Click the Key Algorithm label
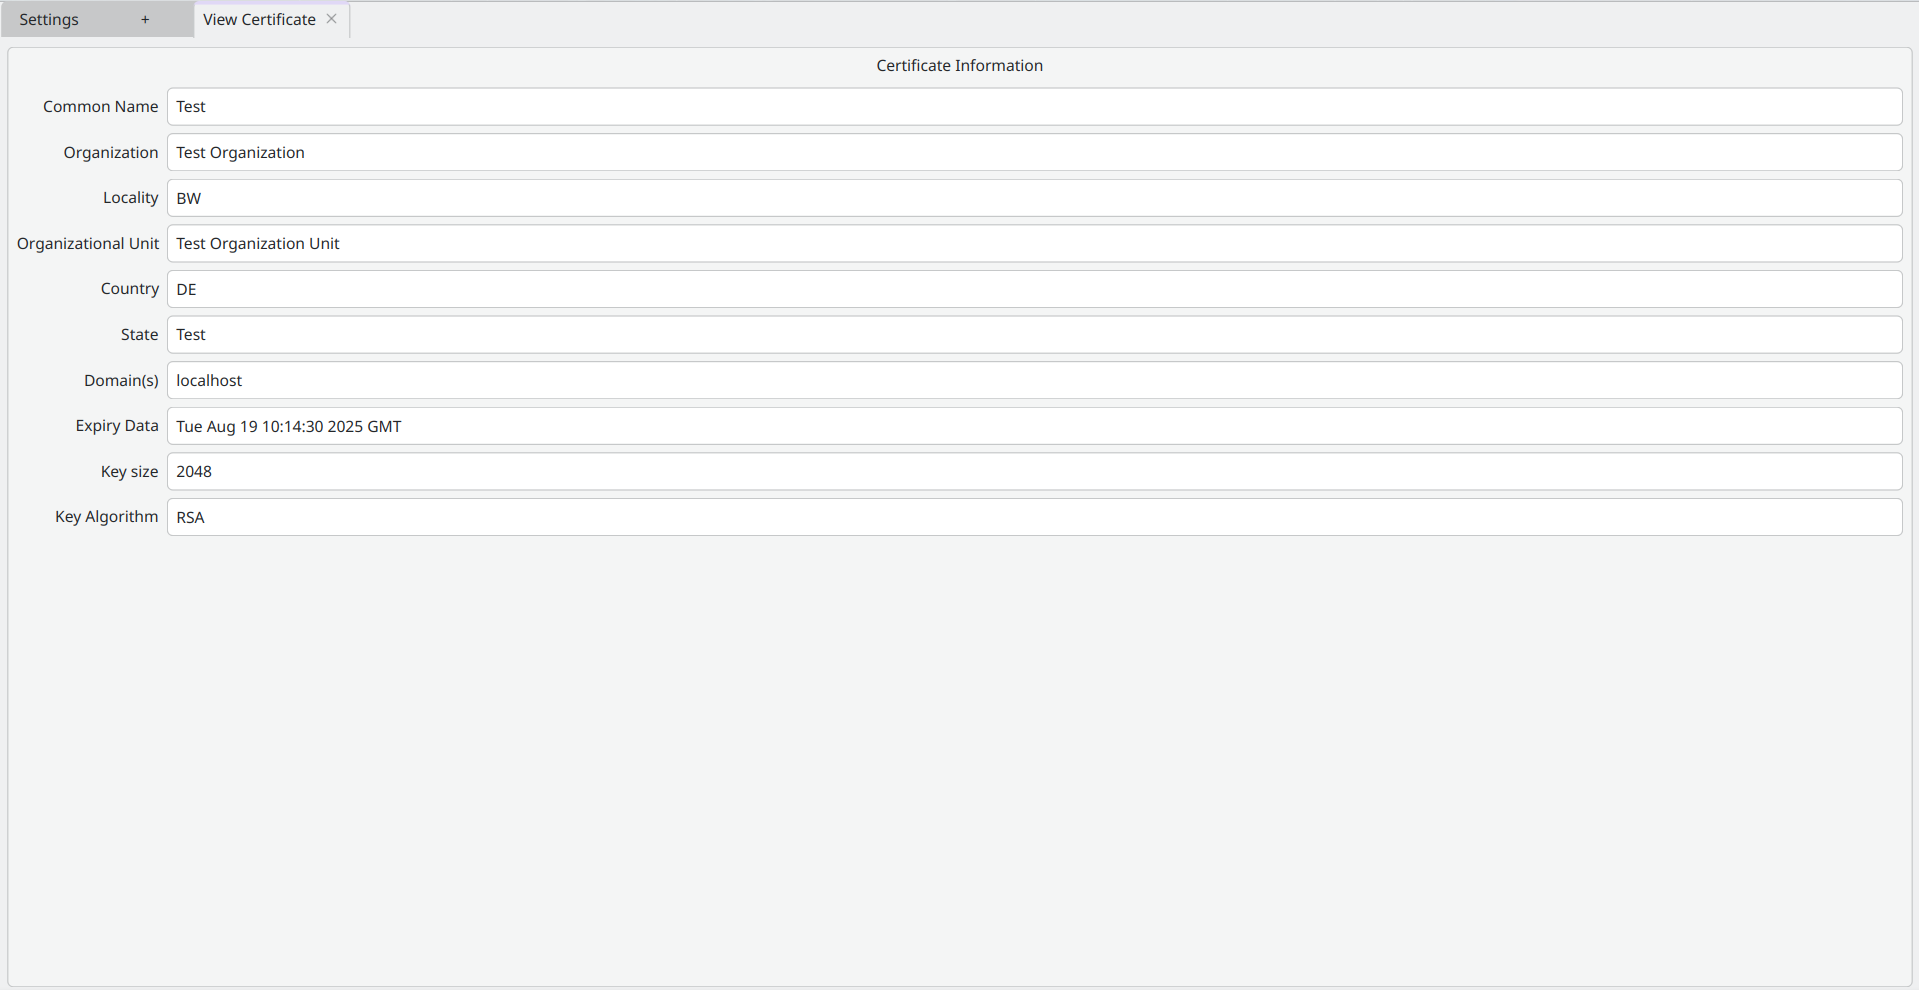The width and height of the screenshot is (1919, 990). point(106,517)
